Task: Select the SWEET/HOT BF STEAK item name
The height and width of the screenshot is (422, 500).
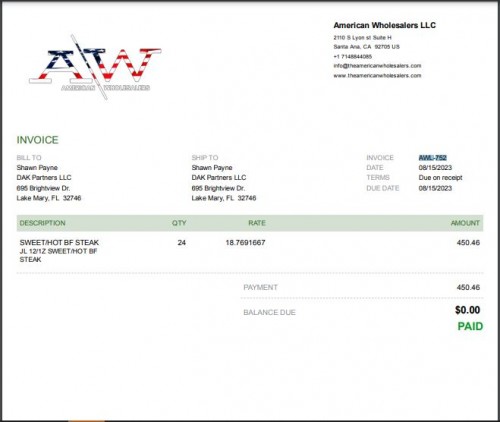Action: coord(59,243)
